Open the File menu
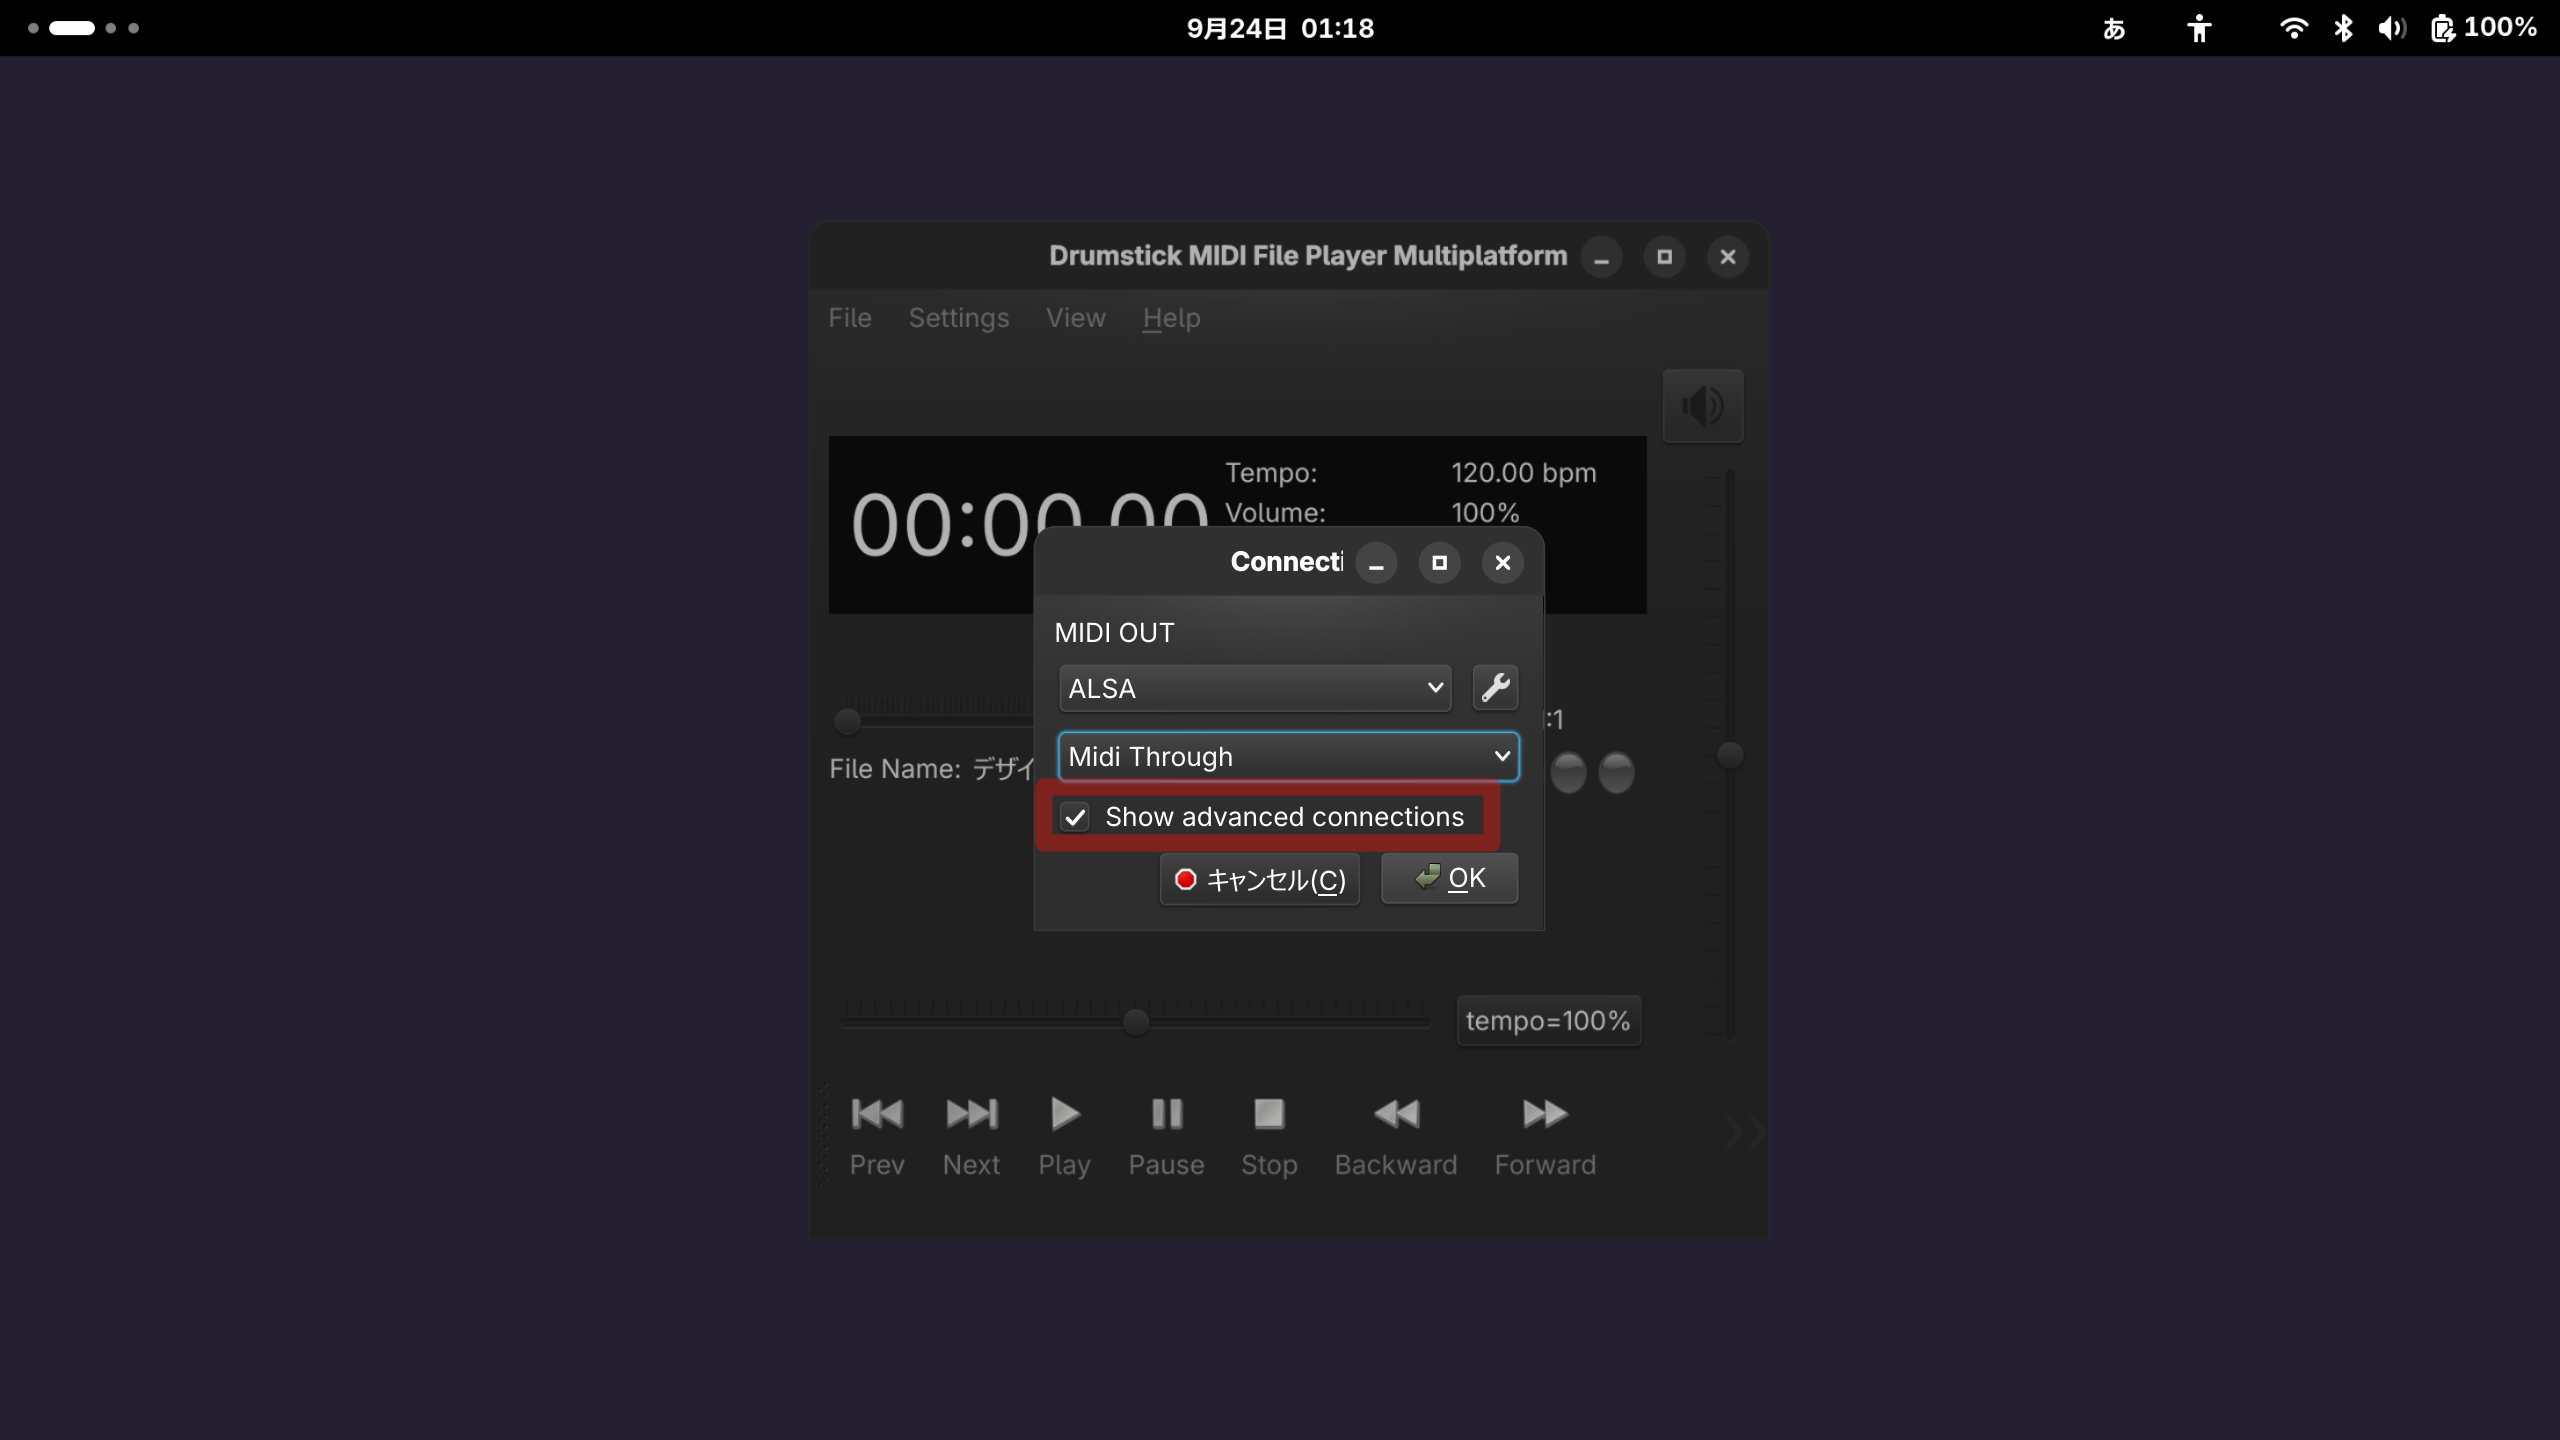2560x1440 pixels. pos(850,318)
